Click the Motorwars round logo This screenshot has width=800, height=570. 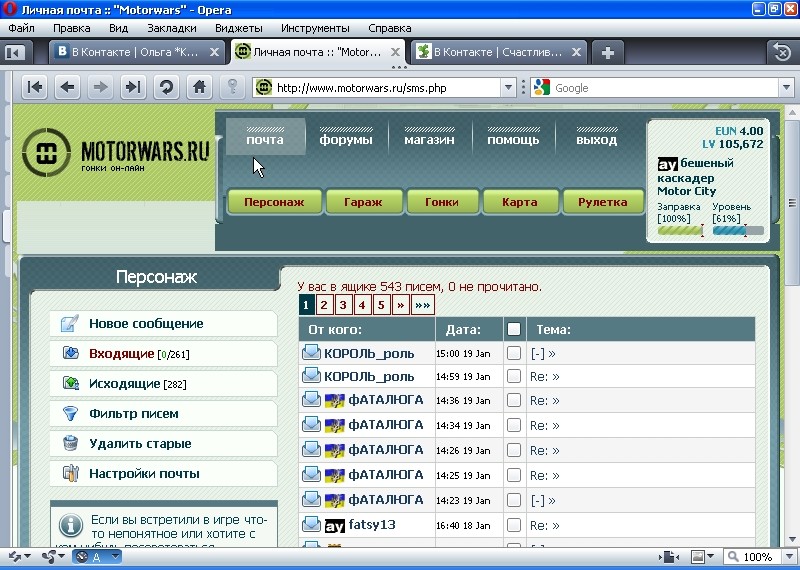pos(46,152)
